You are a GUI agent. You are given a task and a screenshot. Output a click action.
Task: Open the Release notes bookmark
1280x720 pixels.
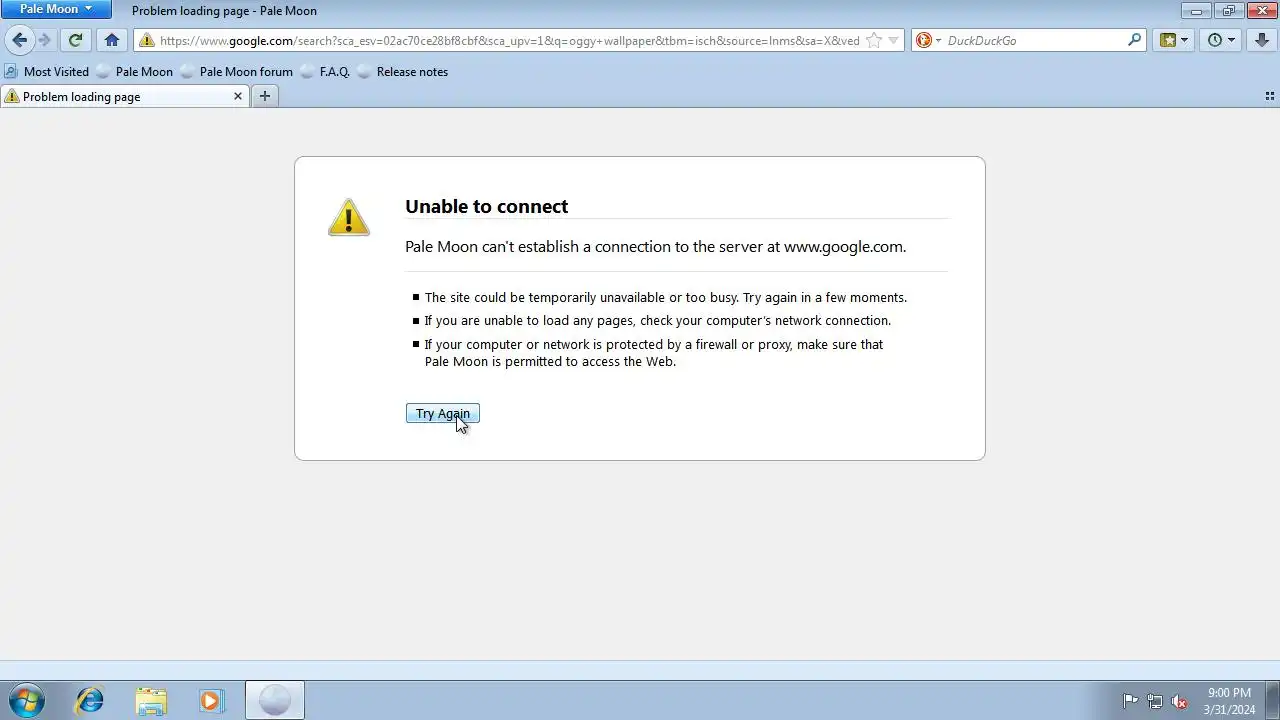point(403,72)
